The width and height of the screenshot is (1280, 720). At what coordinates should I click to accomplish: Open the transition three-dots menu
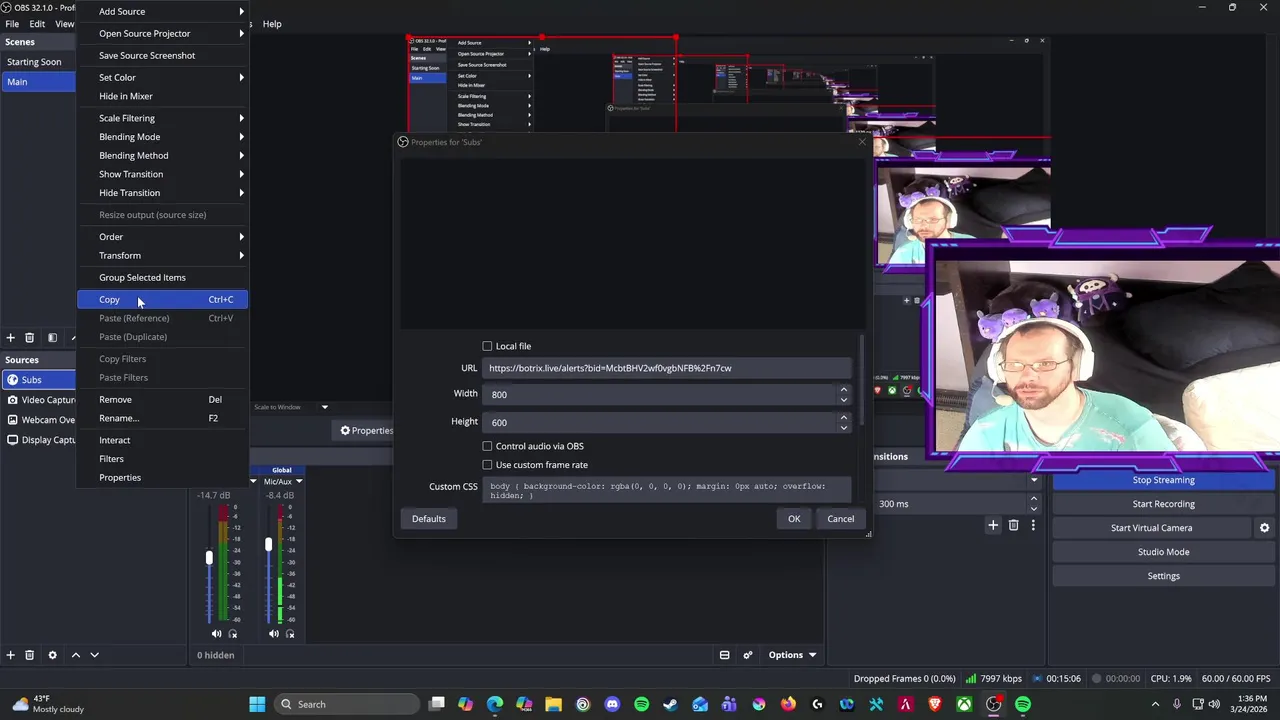point(1033,525)
